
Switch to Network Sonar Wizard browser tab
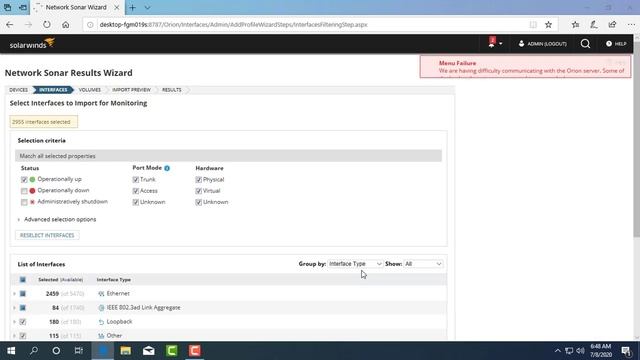point(76,7)
